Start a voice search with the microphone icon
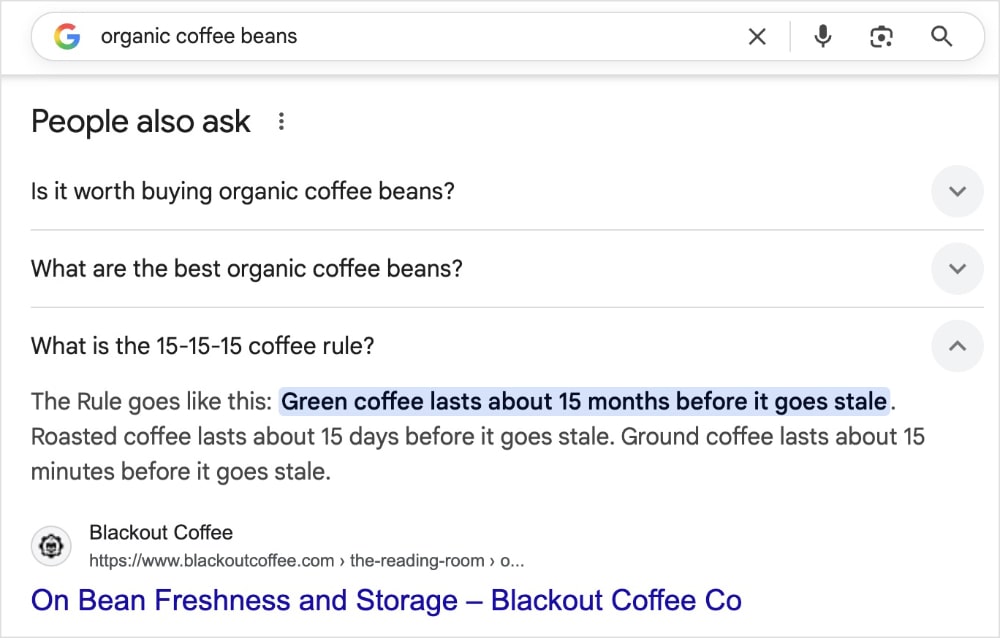 click(822, 36)
